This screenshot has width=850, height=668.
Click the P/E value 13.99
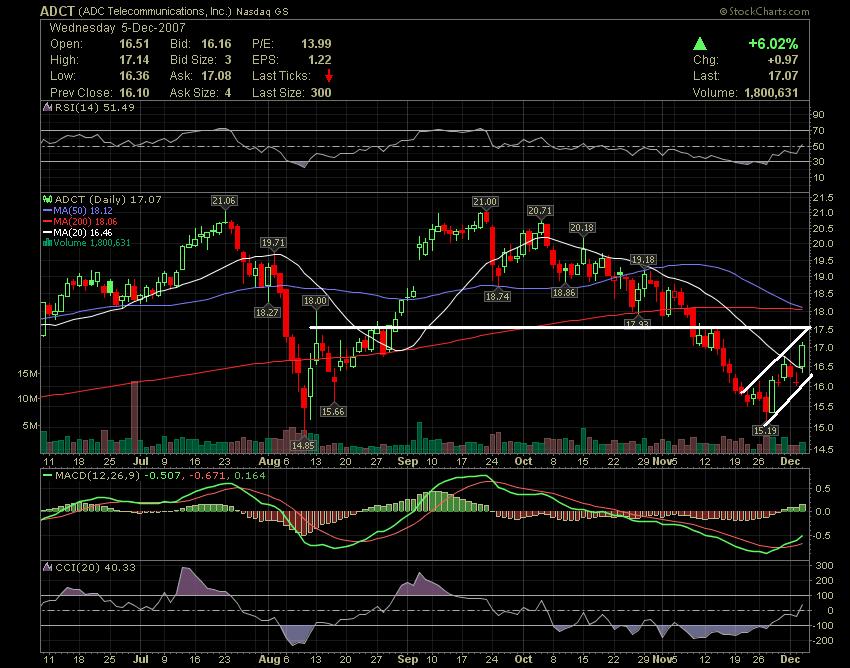[316, 44]
